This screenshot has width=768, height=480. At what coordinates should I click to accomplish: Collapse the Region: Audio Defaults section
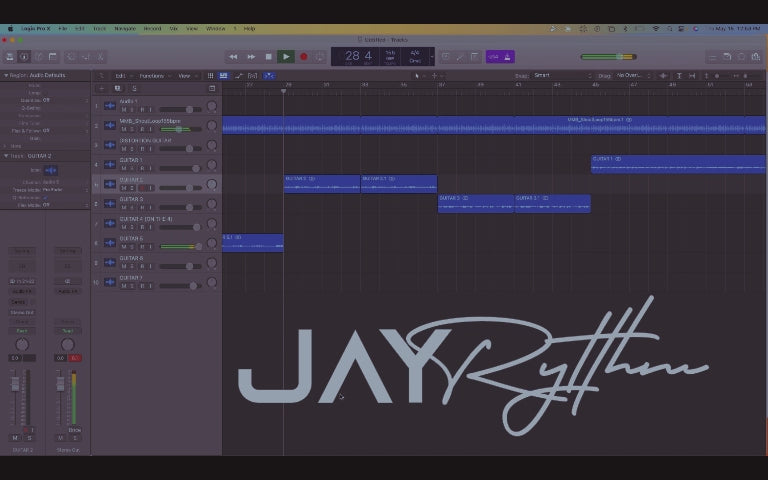click(6, 75)
